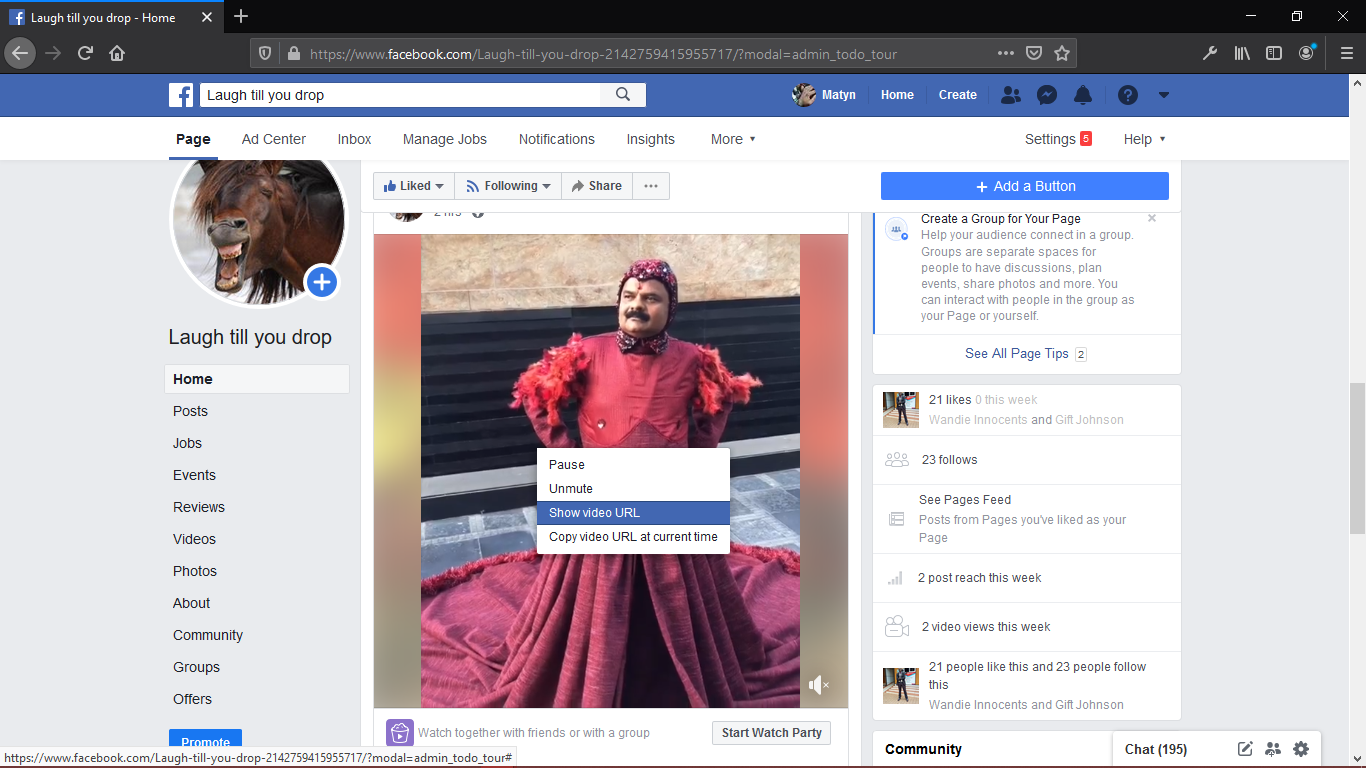Image resolution: width=1366 pixels, height=768 pixels.
Task: Open a new browser tab
Action: click(241, 16)
